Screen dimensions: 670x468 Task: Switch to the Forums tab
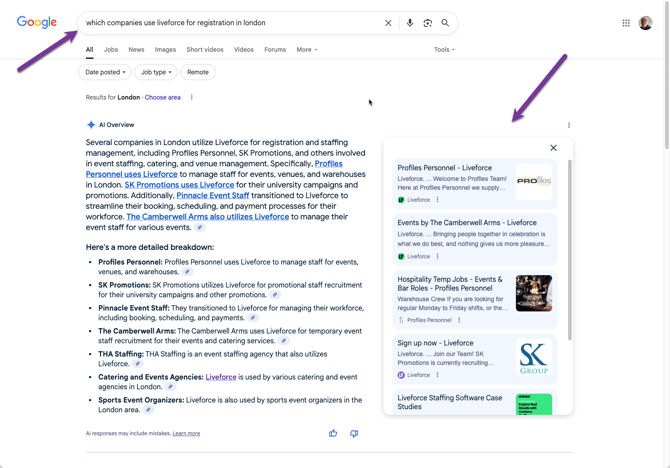[x=275, y=50]
